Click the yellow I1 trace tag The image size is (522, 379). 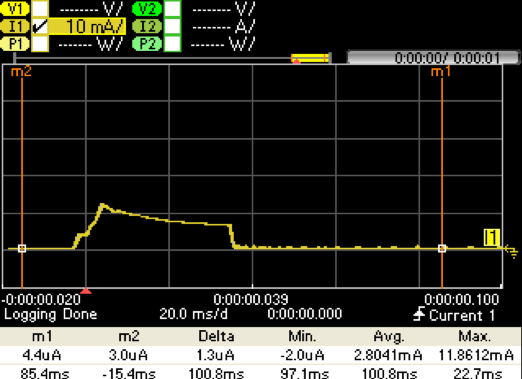[492, 238]
